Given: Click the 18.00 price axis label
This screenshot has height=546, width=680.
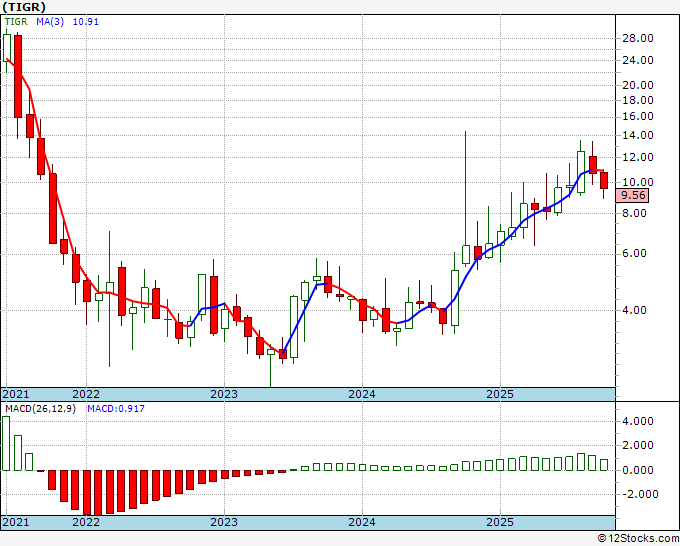Looking at the screenshot, I should [638, 100].
